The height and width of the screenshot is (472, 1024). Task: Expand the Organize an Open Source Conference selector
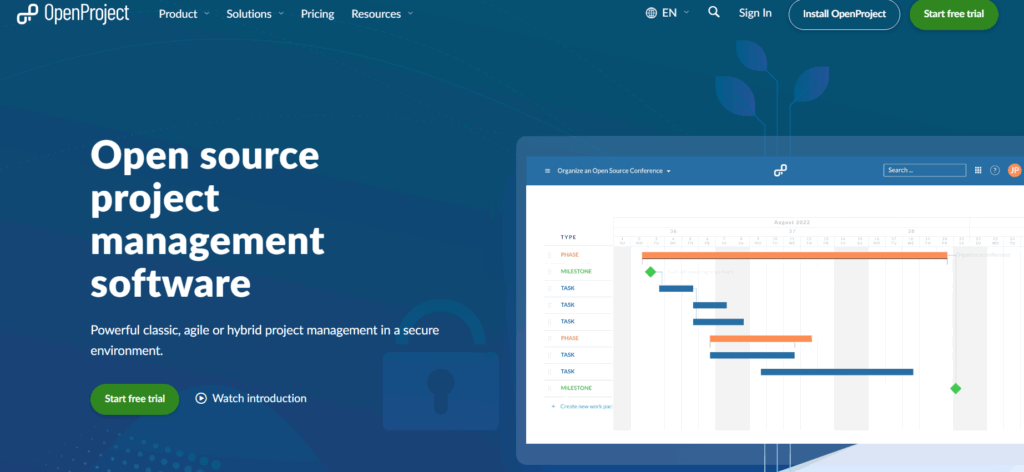614,171
